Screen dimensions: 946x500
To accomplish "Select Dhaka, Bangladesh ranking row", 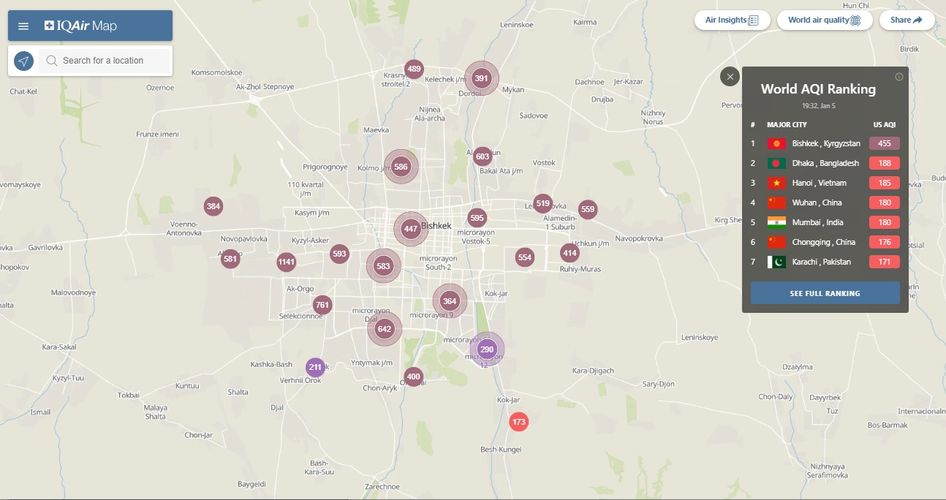I will click(825, 163).
